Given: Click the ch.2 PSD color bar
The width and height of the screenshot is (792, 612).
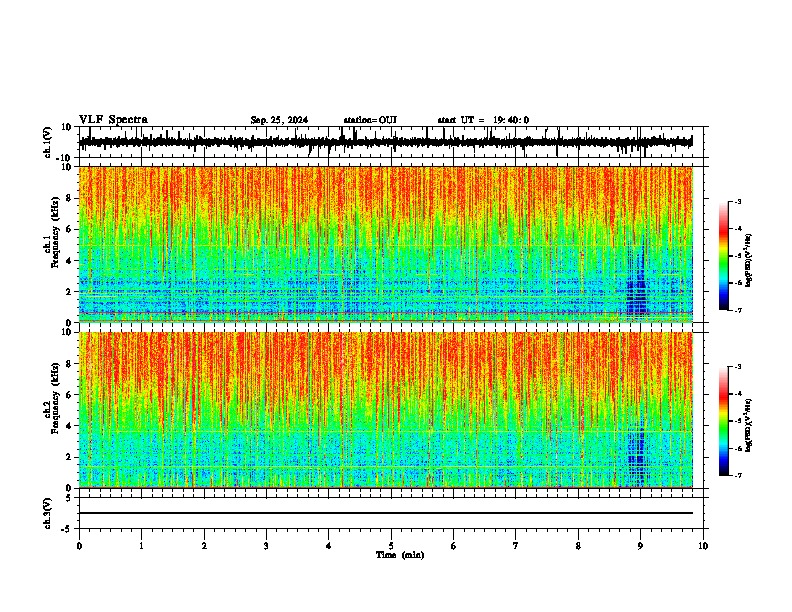Looking at the screenshot, I should pyautogui.click(x=723, y=421).
